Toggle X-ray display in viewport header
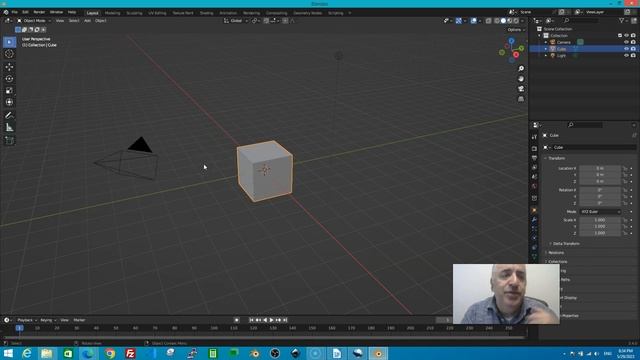 click(488, 21)
